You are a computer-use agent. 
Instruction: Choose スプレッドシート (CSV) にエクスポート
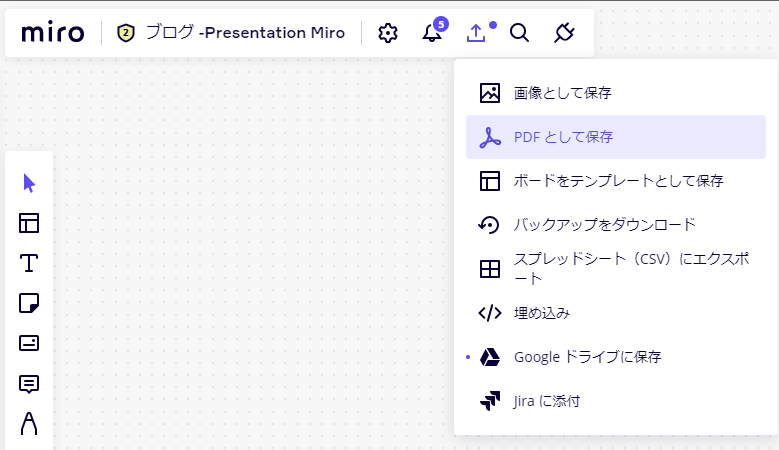pos(616,269)
